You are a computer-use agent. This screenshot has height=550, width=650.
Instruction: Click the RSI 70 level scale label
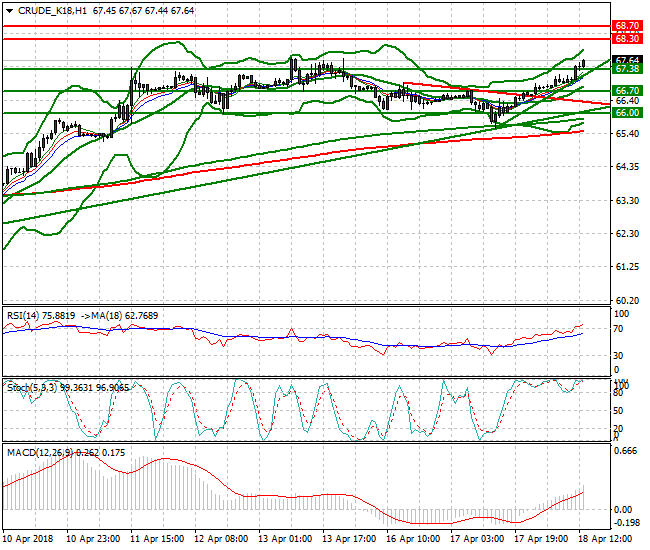(618, 329)
